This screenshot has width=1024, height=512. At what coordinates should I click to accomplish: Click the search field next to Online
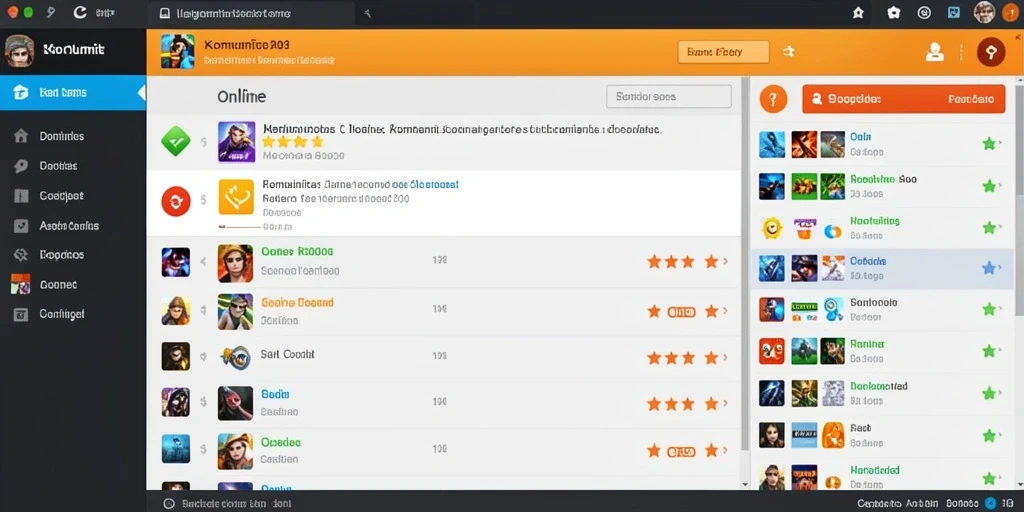(669, 97)
